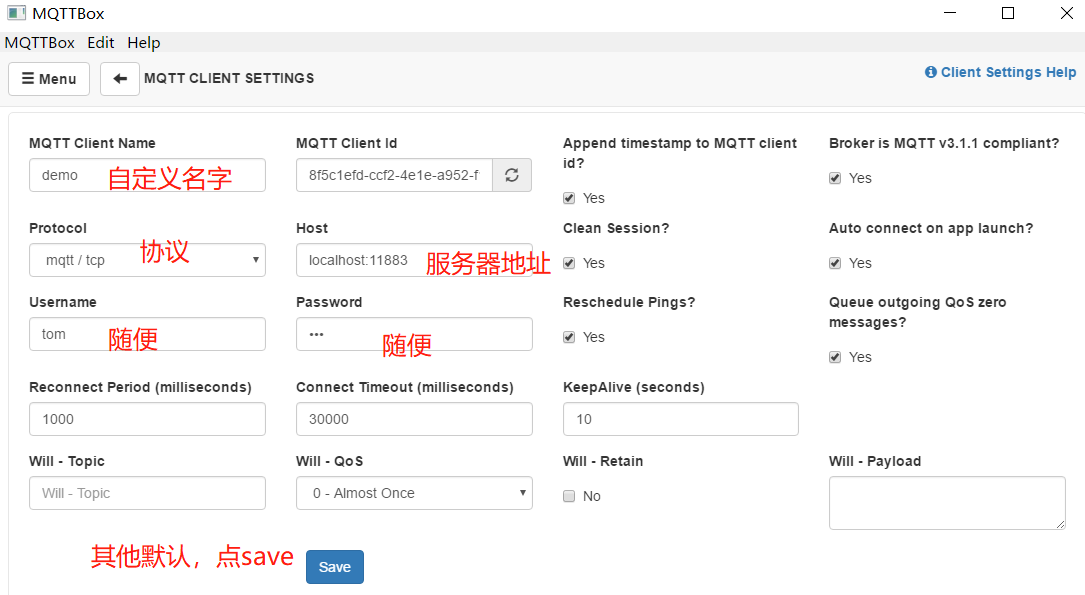This screenshot has width=1085, height=595.
Task: Focus the Host field with localhost:11883
Action: click(414, 260)
